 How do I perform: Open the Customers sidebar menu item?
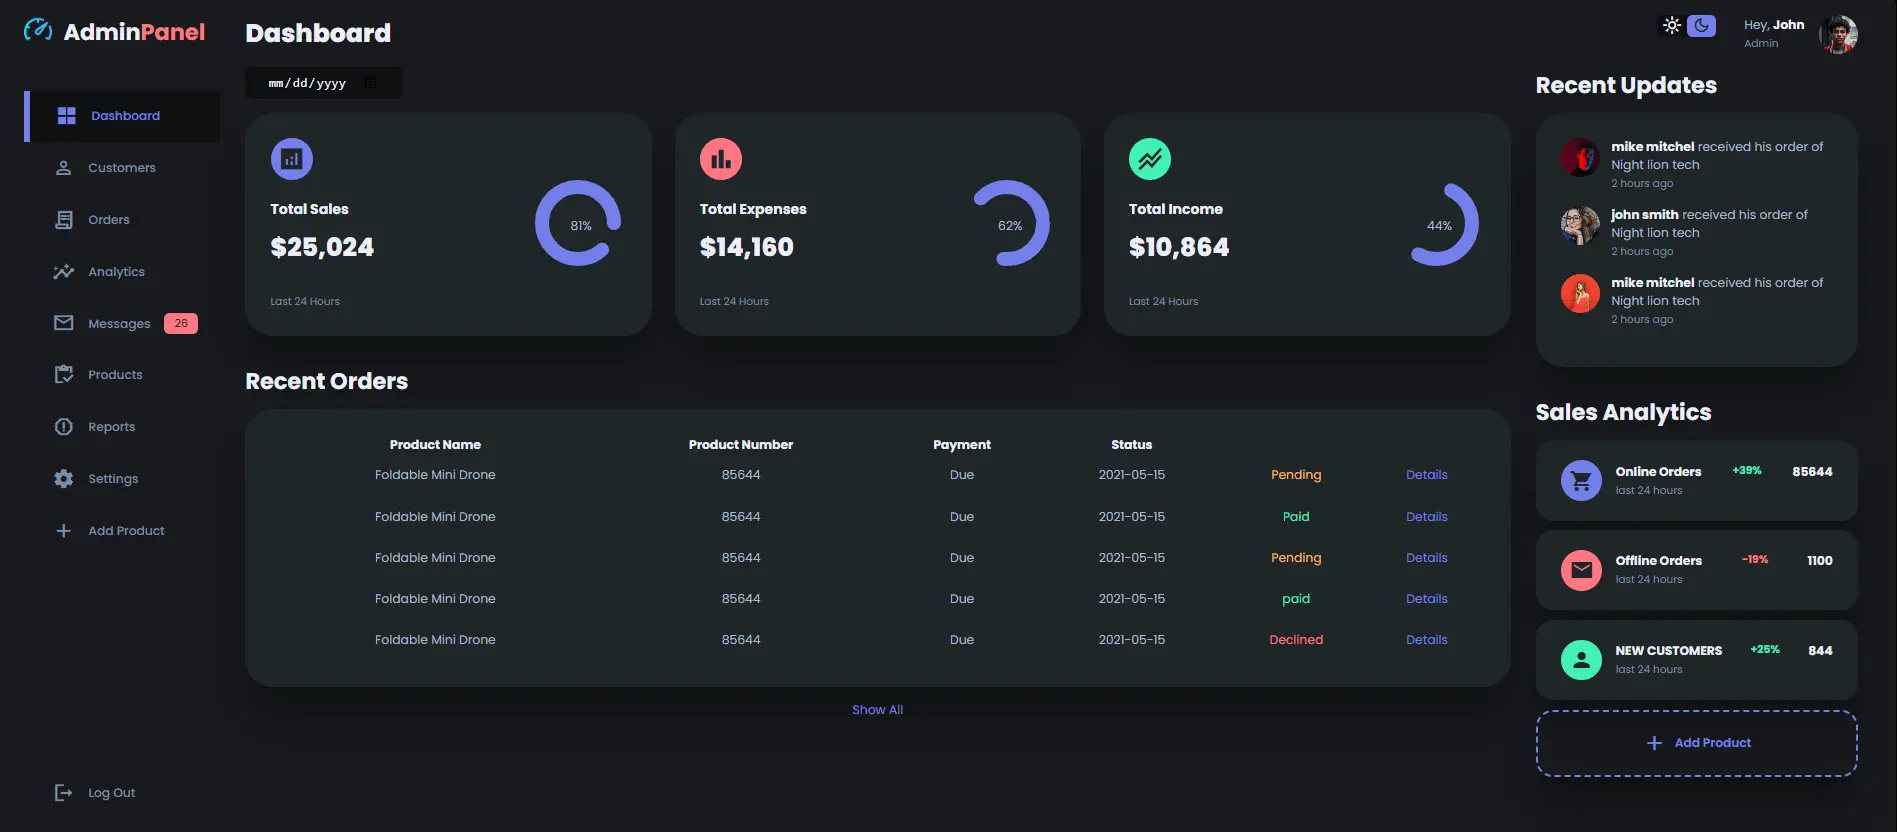(121, 168)
